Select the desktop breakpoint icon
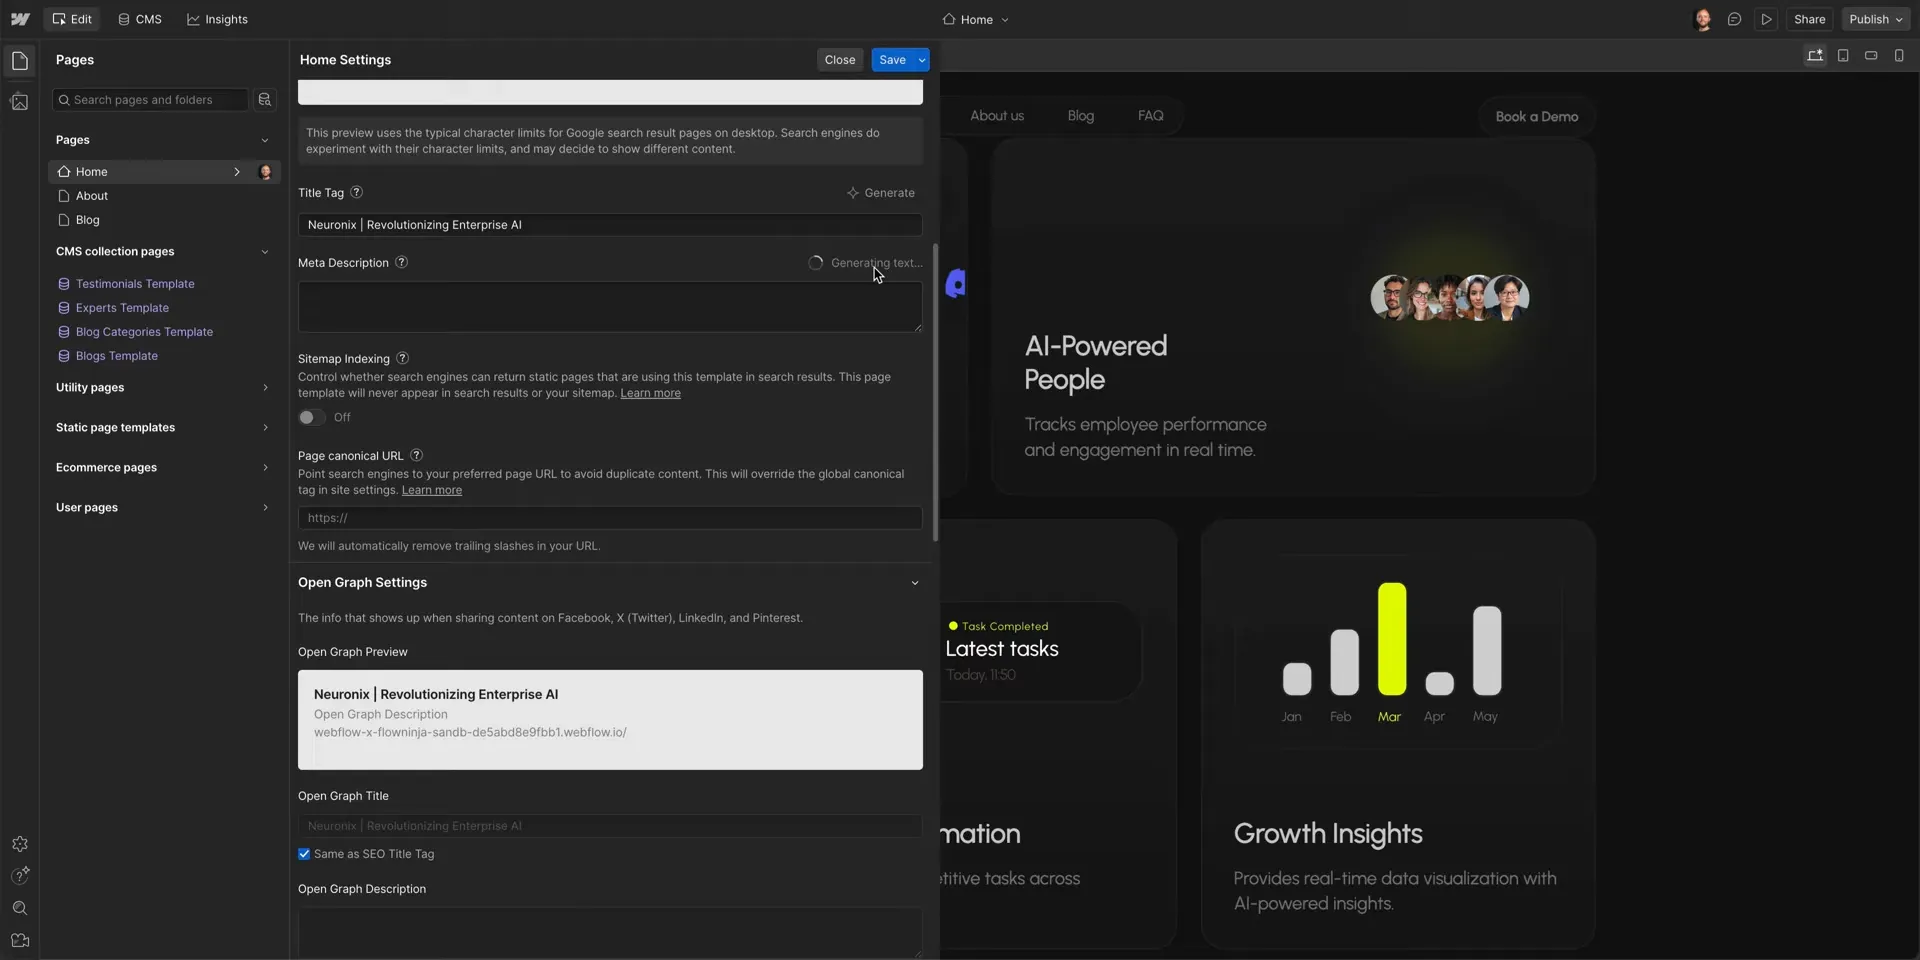 coord(1815,56)
